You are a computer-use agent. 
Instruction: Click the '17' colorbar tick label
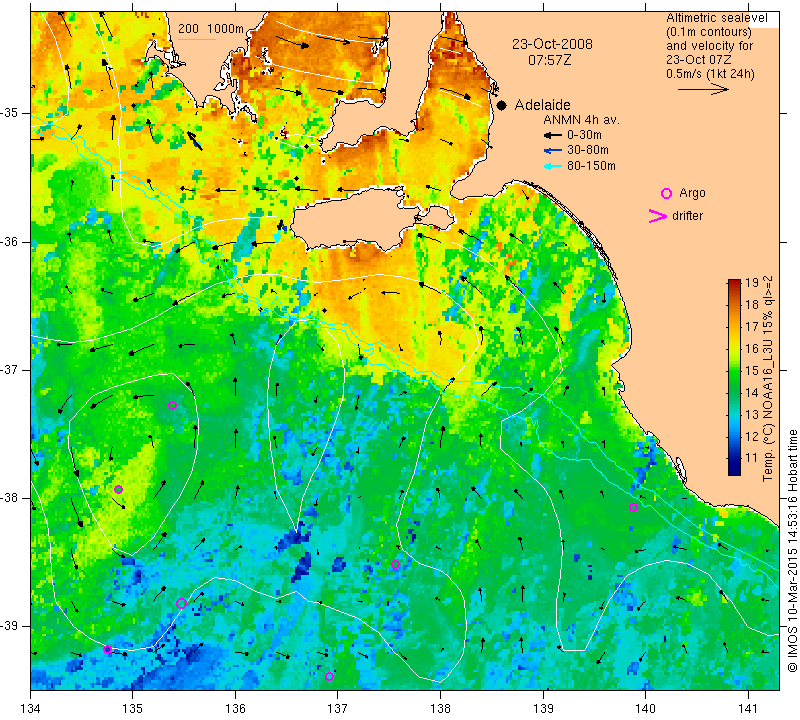[x=752, y=327]
